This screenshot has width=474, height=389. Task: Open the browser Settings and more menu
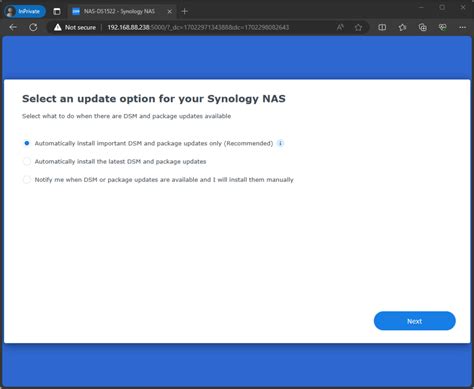tap(462, 27)
